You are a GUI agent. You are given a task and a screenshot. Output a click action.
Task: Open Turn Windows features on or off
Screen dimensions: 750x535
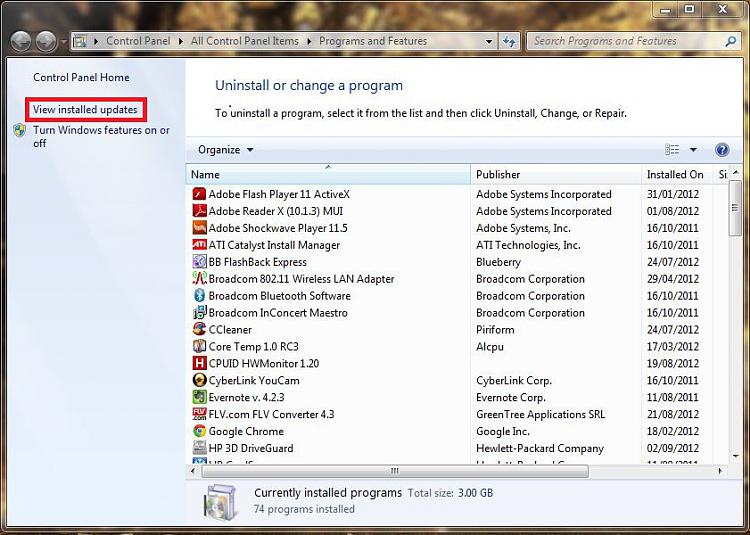(101, 137)
